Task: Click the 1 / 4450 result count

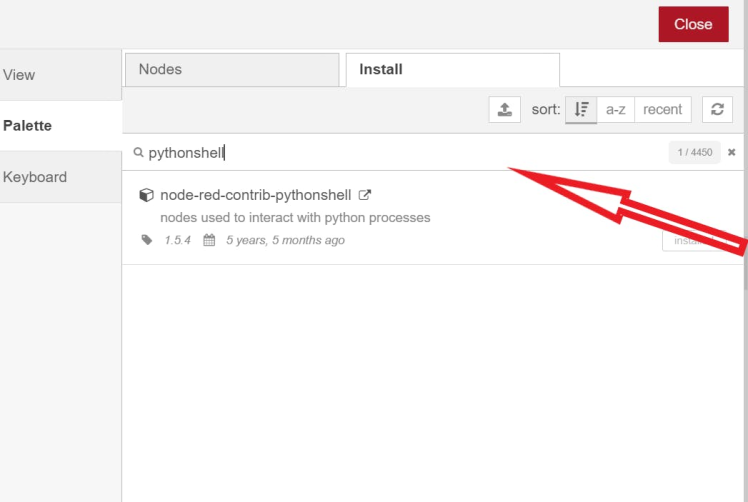Action: 695,152
